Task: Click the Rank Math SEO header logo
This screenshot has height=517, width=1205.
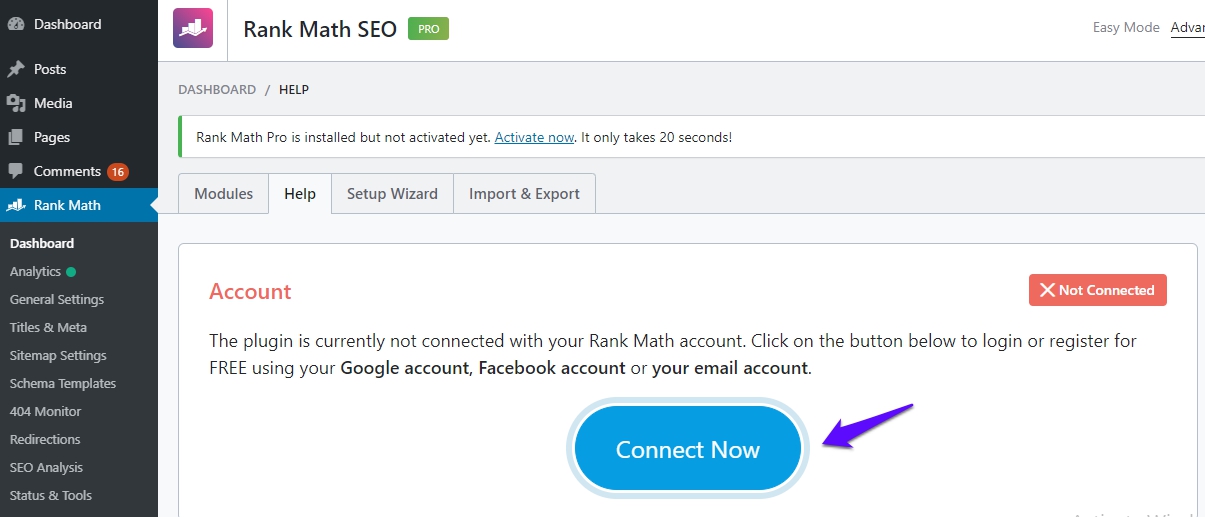Action: coord(192,28)
